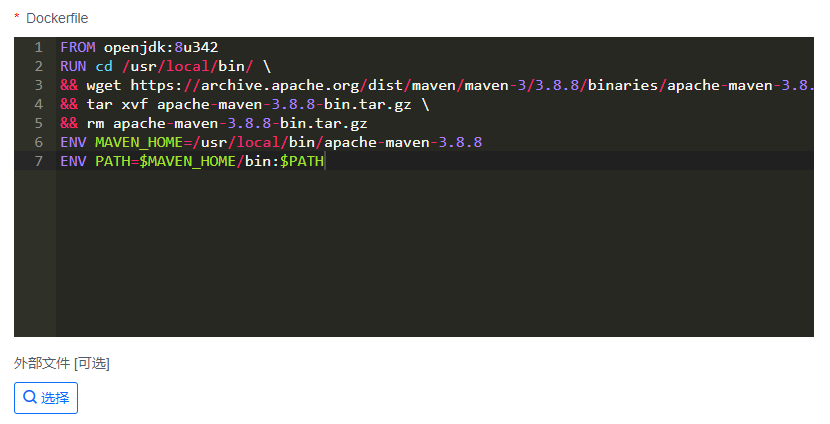Viewport: 830px width, 424px height.
Task: Click the line 'RUN cd /usr/local/bin/ \'
Action: coord(165,66)
